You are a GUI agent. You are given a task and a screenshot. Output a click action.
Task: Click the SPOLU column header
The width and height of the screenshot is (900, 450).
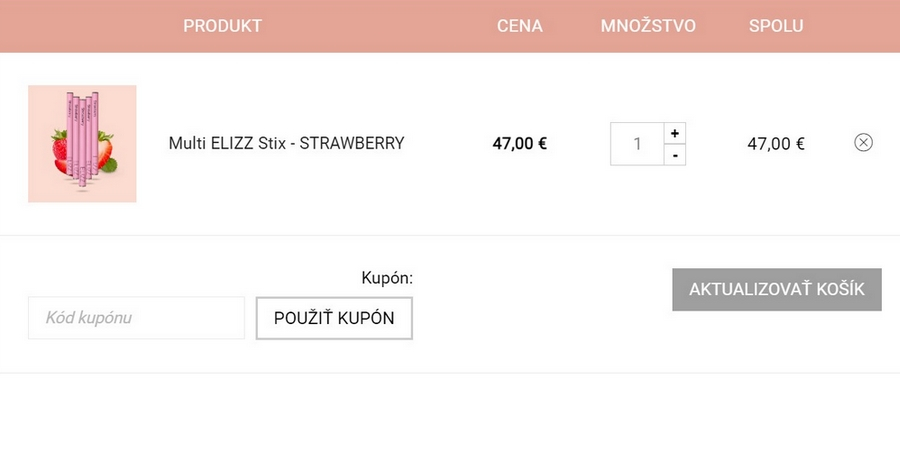click(776, 26)
